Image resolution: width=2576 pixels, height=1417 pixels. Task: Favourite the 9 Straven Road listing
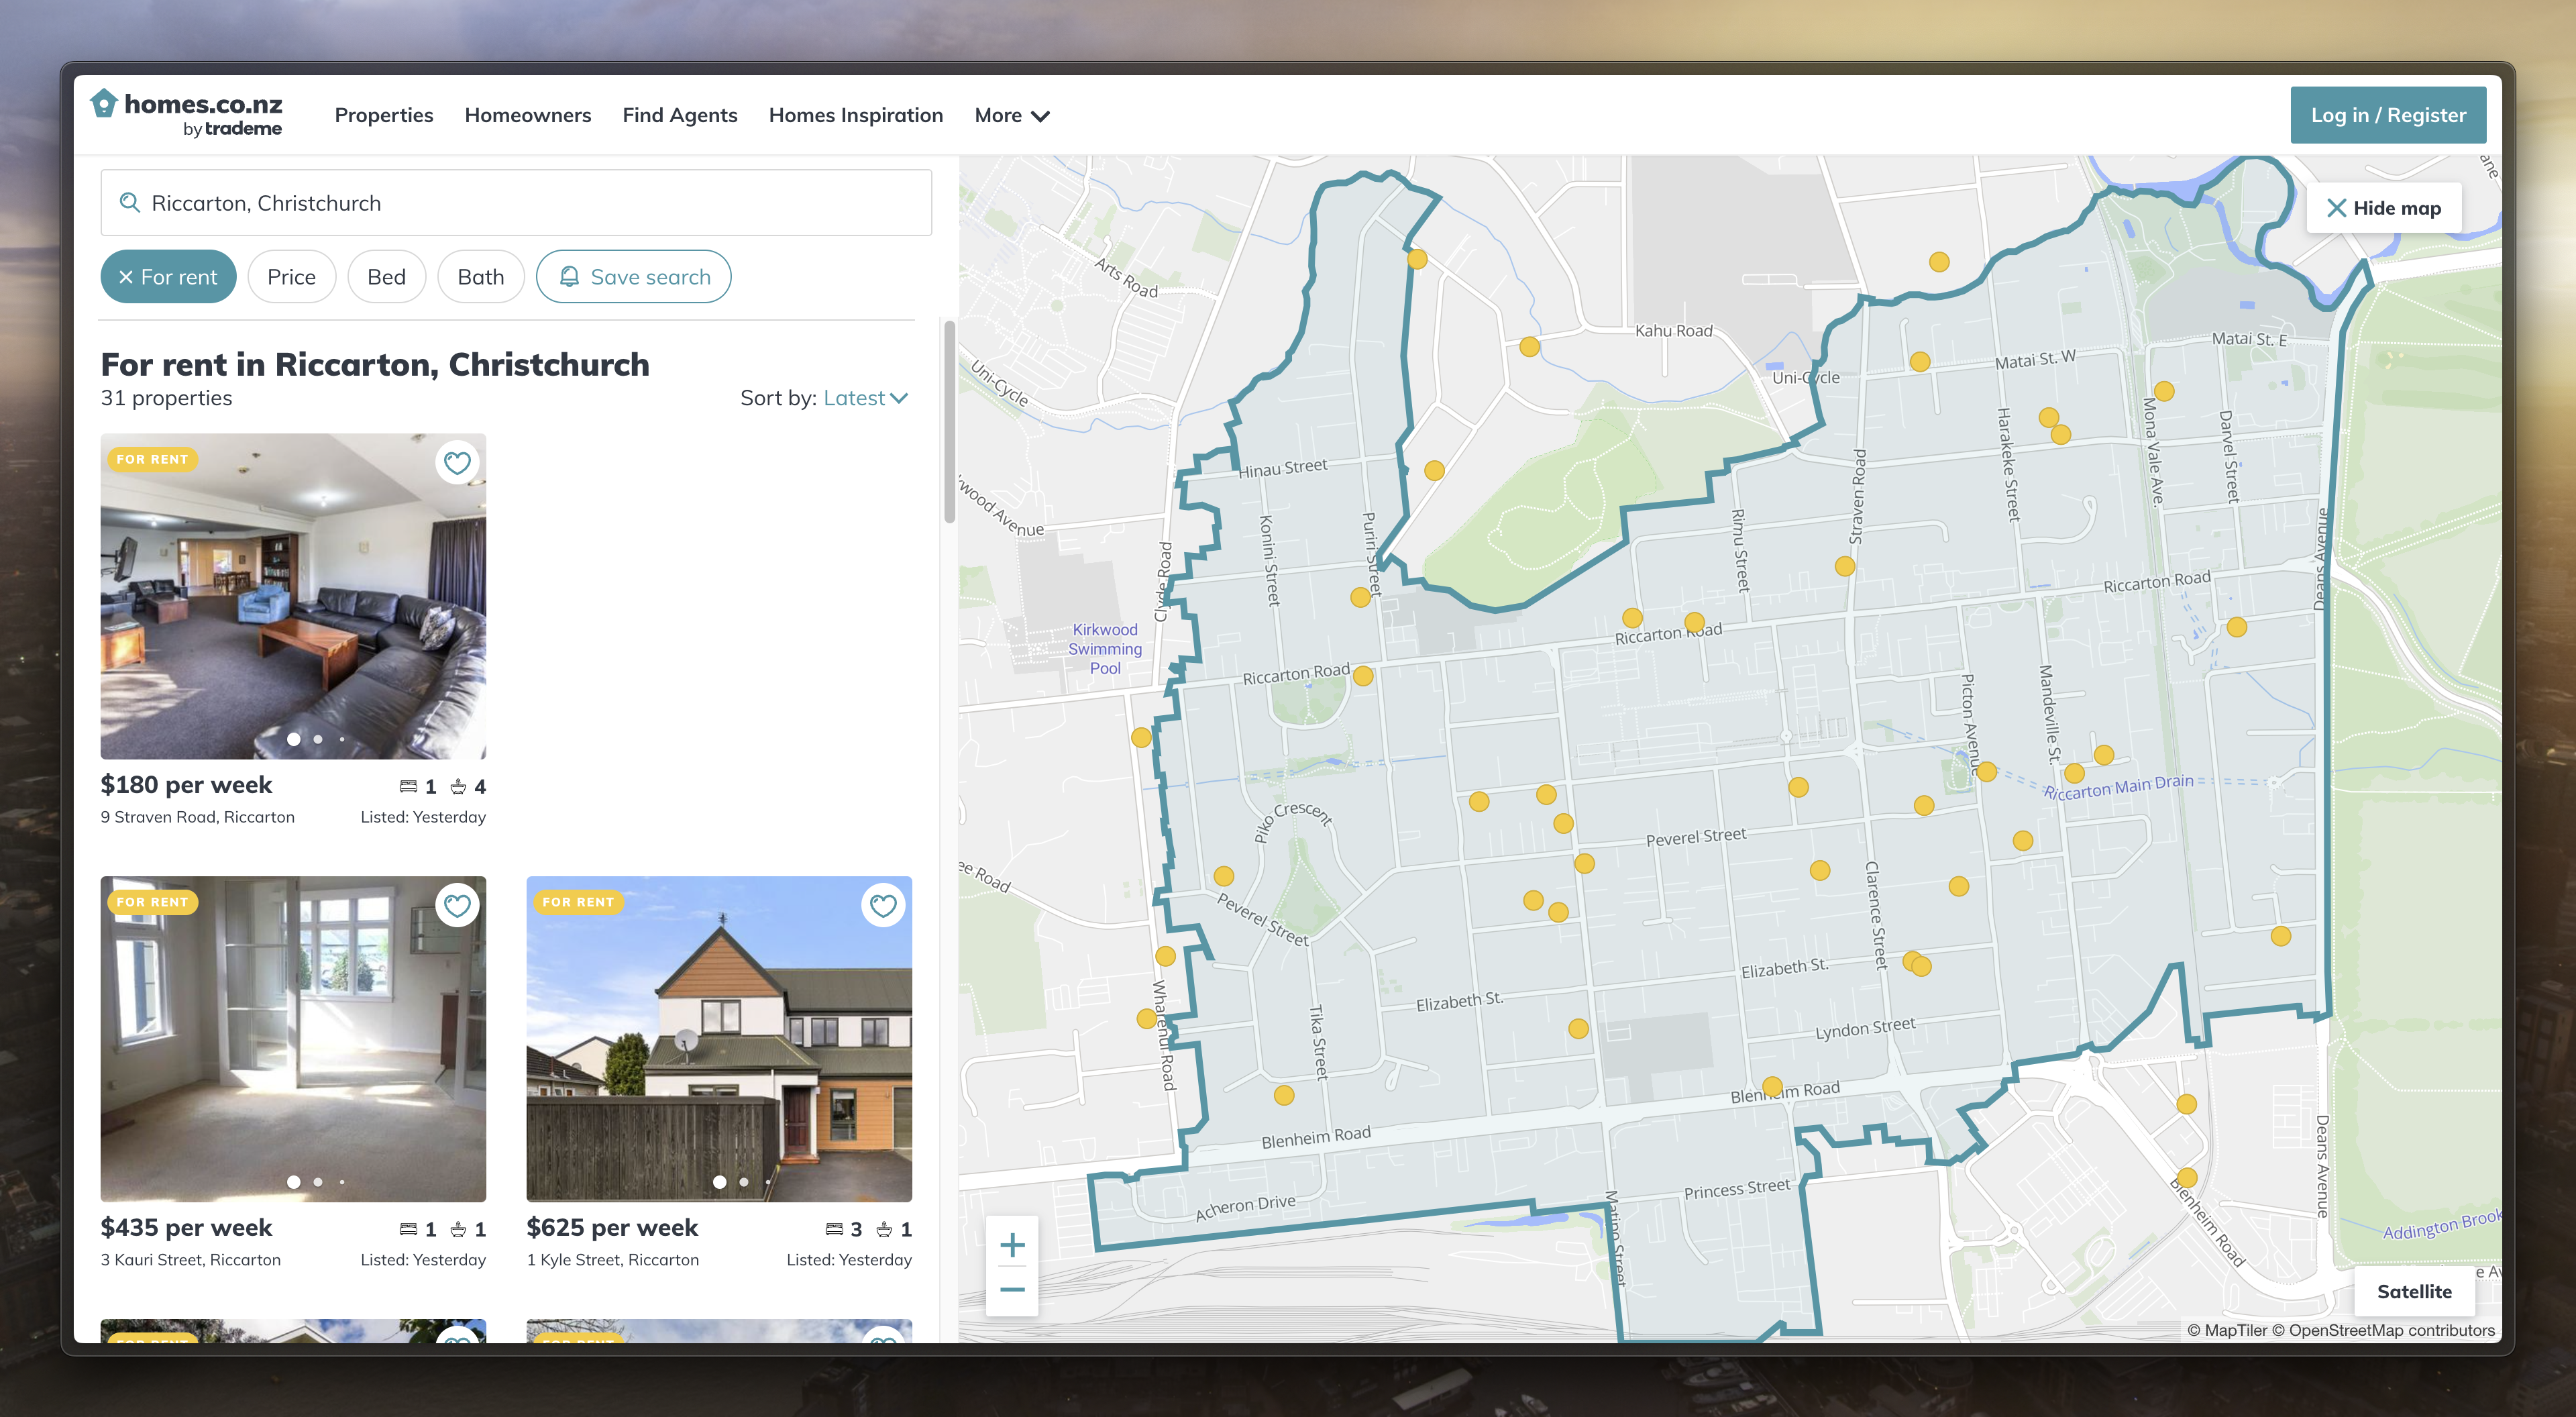click(457, 463)
